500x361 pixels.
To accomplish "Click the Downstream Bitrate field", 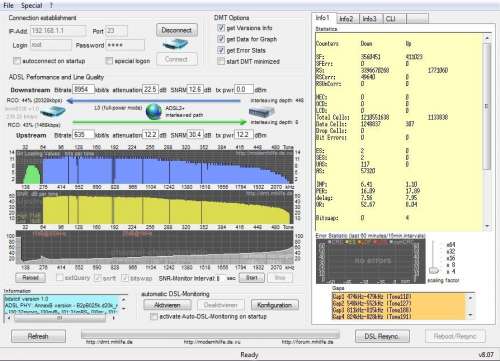I will pyautogui.click(x=83, y=89).
